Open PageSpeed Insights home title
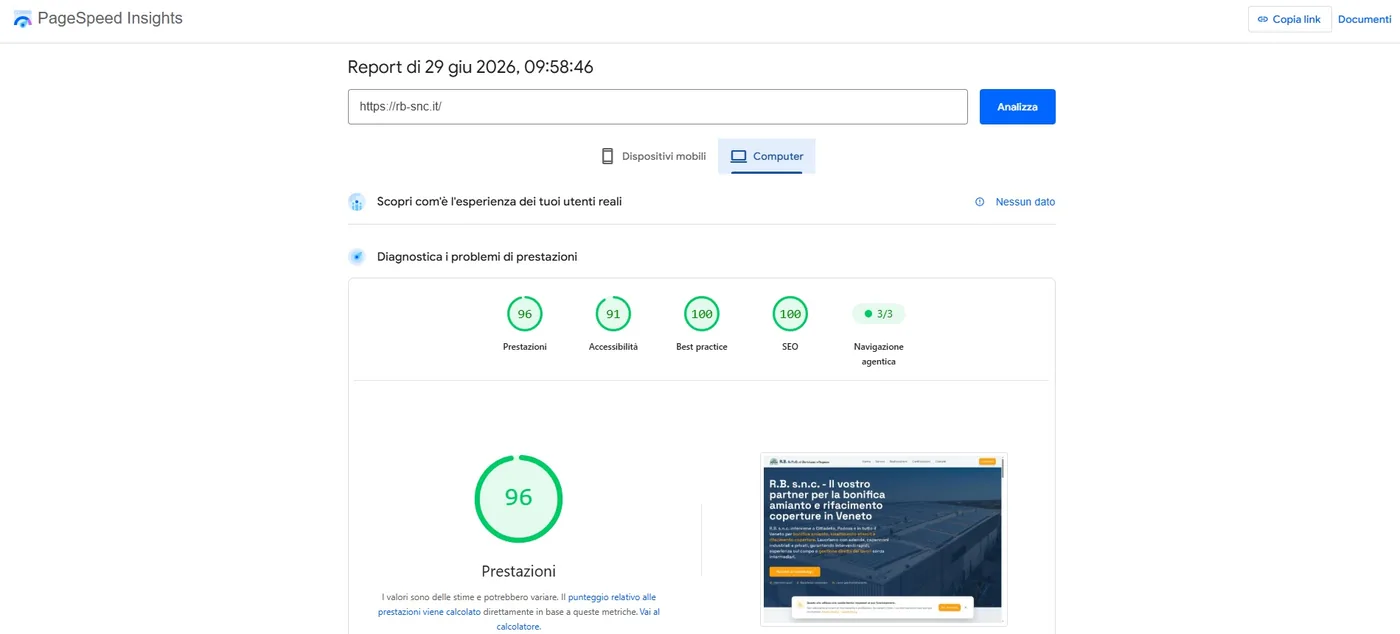The width and height of the screenshot is (1400, 634). (x=110, y=19)
